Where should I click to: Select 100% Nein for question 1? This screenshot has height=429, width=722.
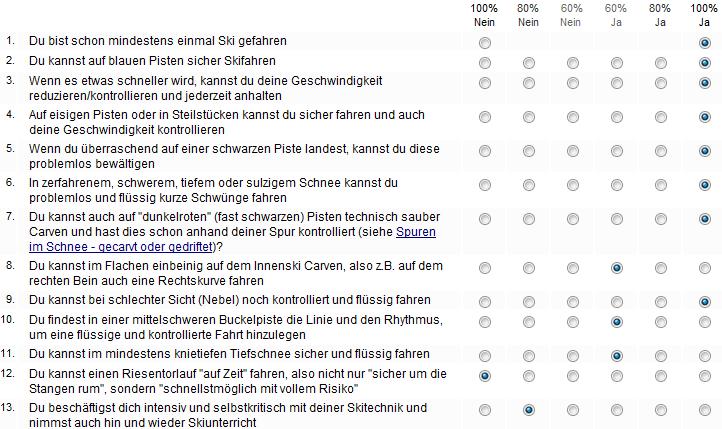[x=485, y=43]
